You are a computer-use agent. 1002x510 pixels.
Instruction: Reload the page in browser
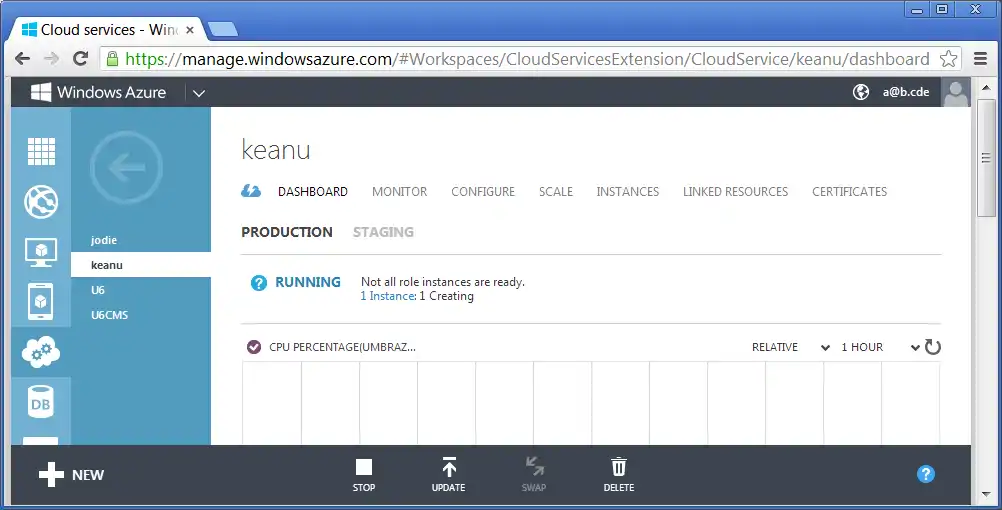(81, 59)
